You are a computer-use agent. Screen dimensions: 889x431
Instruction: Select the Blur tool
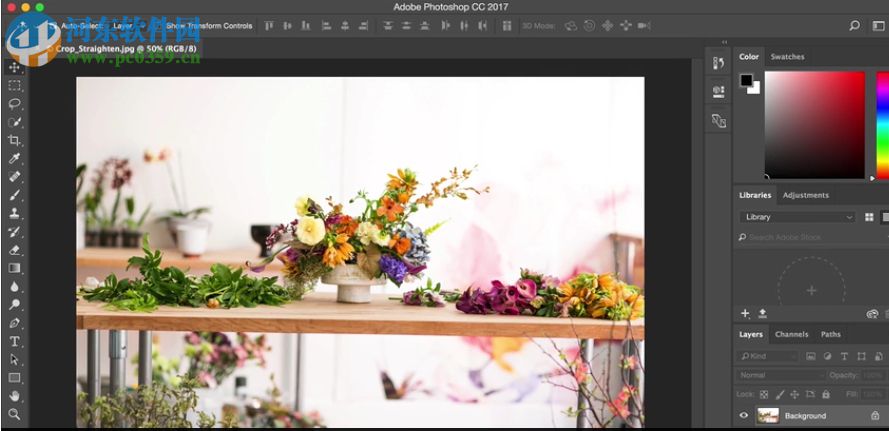click(14, 286)
